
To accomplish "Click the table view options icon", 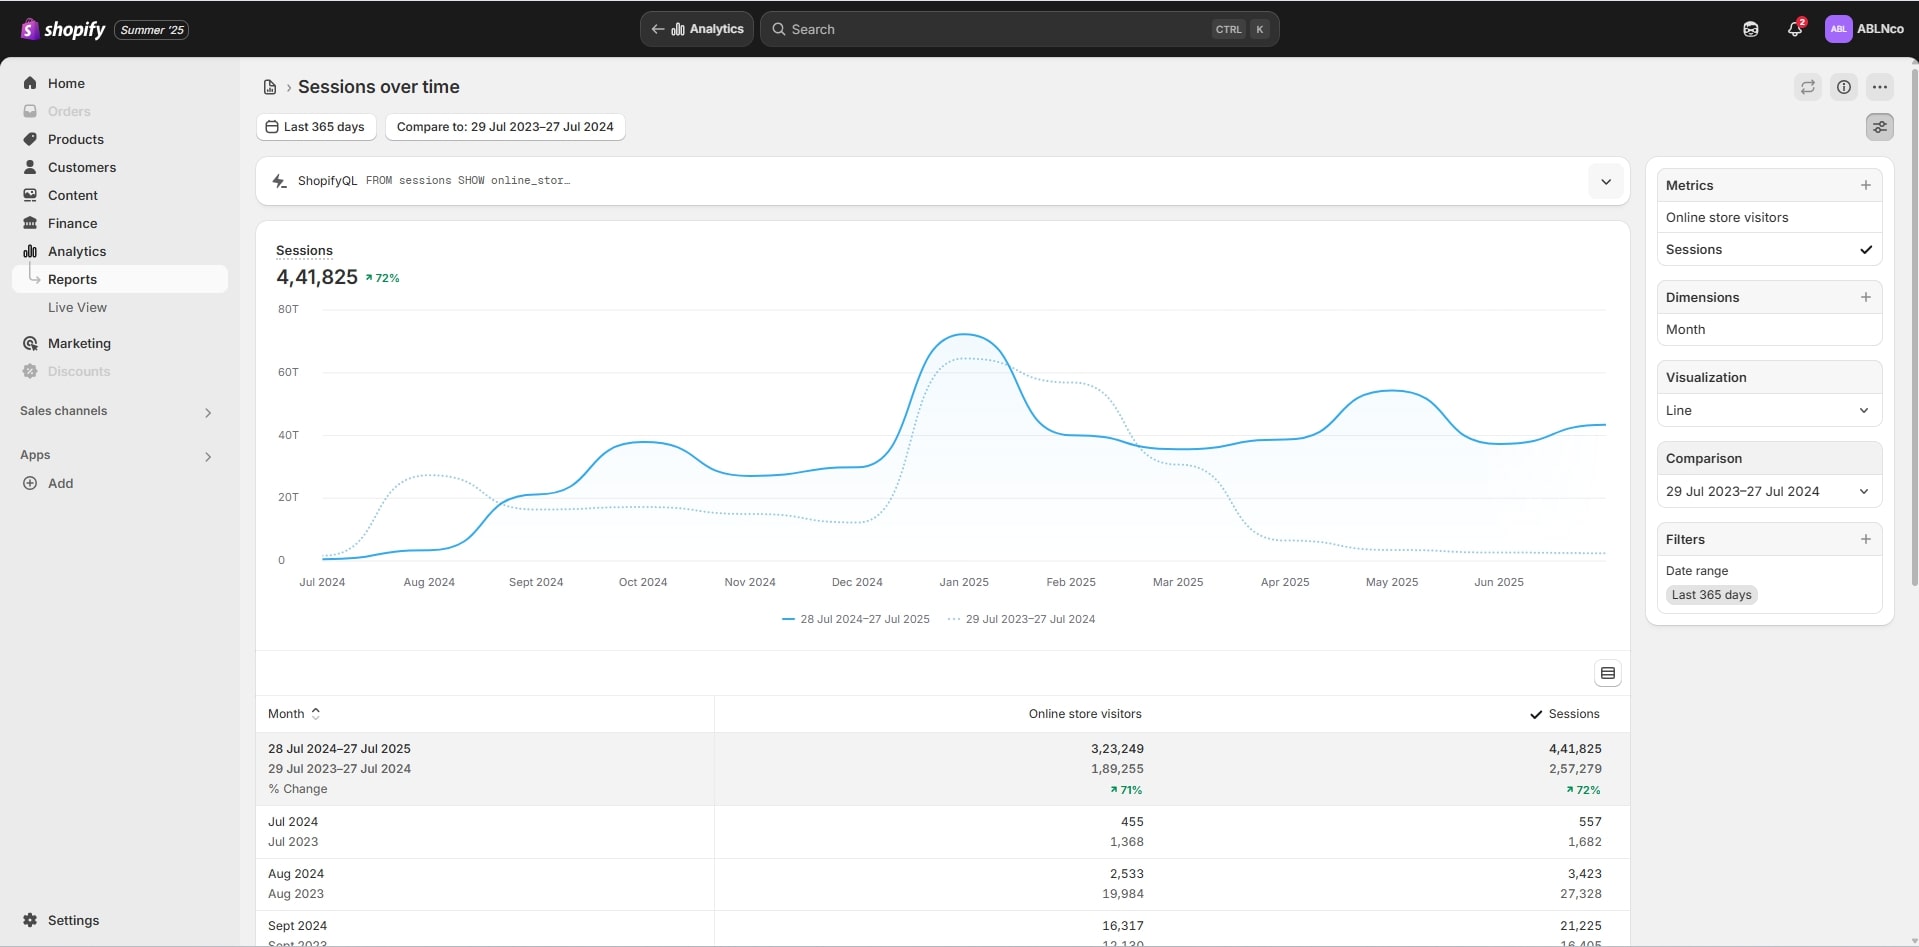I will pos(1607,673).
